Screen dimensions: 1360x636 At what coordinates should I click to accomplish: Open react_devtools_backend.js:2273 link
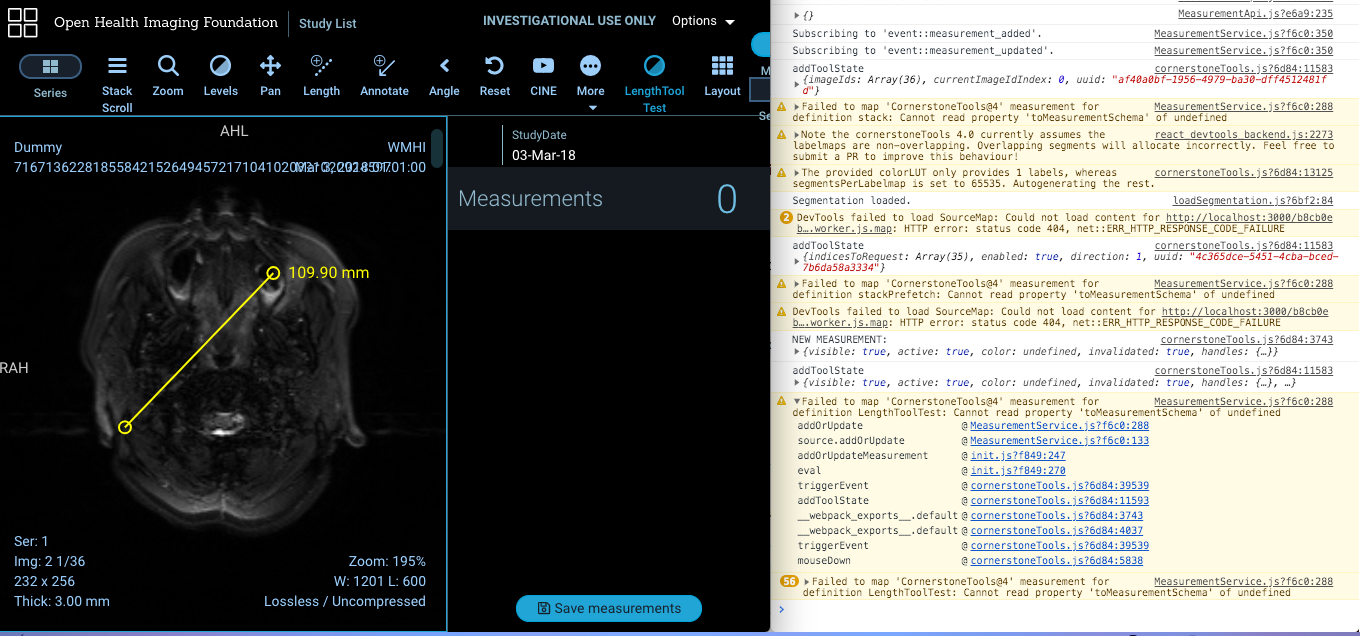coord(1244,135)
